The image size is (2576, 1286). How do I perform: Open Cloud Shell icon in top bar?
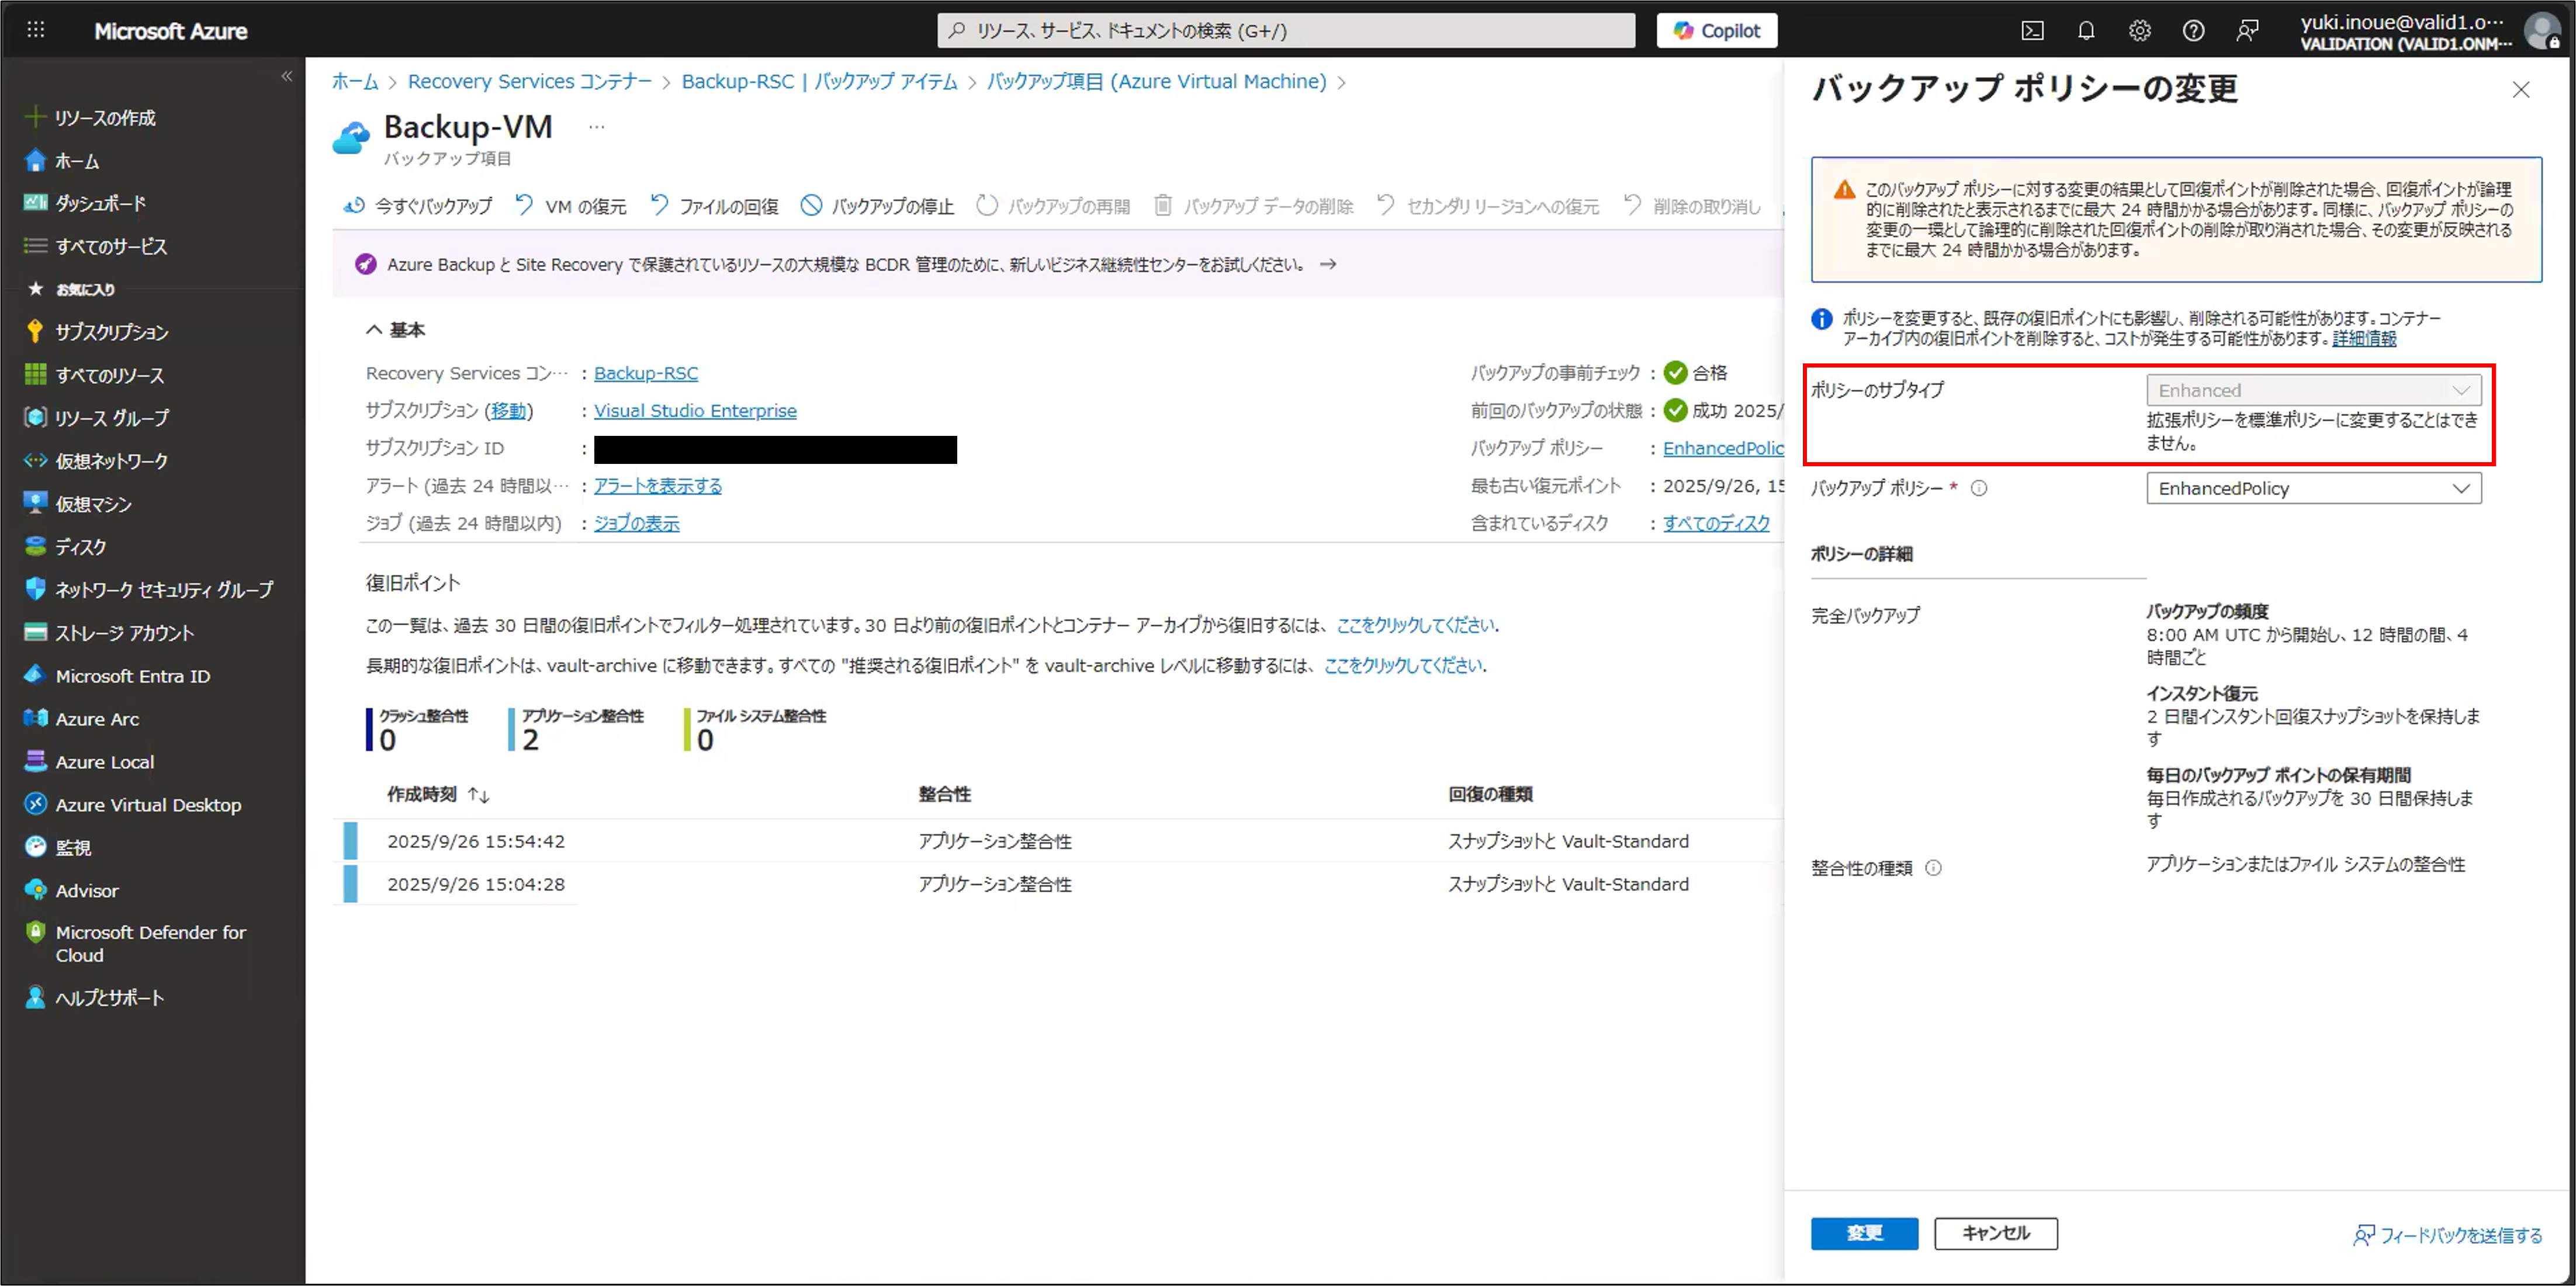pos(2032,31)
